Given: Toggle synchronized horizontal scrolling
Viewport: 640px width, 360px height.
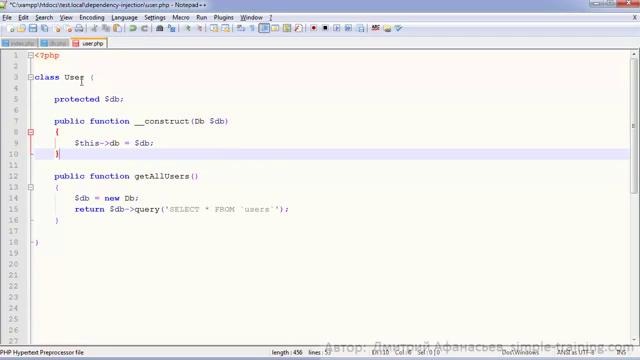Looking at the screenshot, I should (225, 28).
